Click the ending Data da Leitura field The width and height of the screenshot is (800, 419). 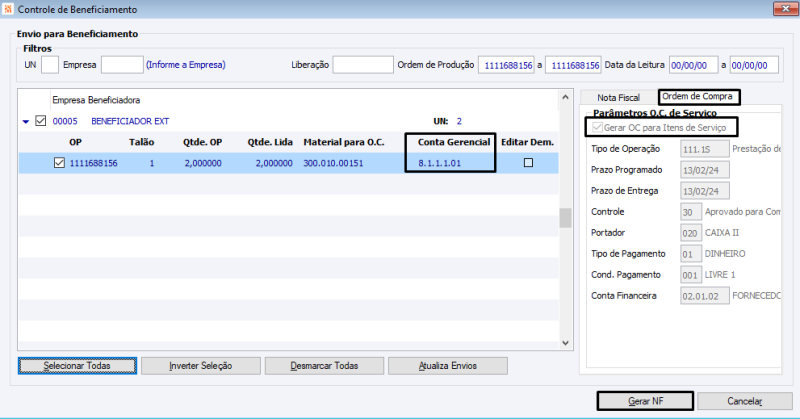[754, 65]
